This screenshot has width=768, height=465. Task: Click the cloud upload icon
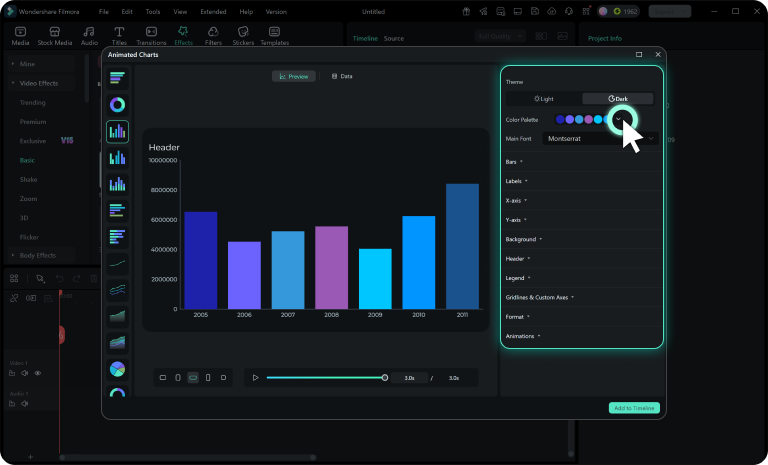(x=552, y=11)
